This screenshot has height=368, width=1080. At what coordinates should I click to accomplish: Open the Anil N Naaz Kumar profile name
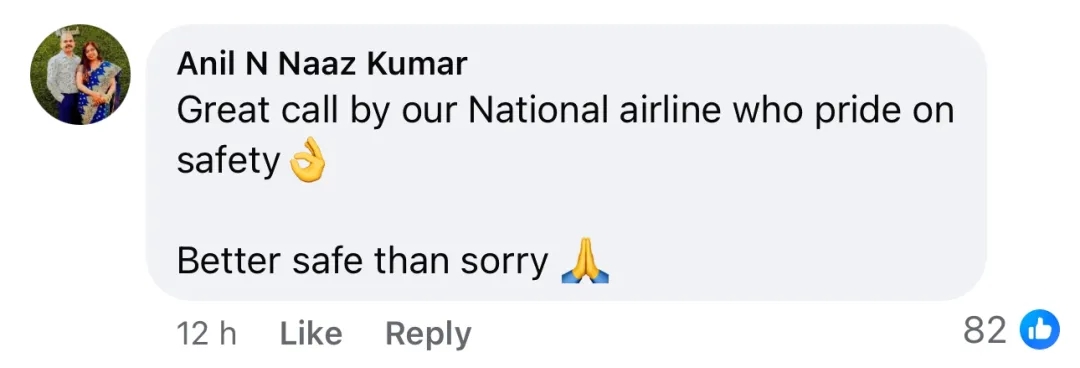322,65
